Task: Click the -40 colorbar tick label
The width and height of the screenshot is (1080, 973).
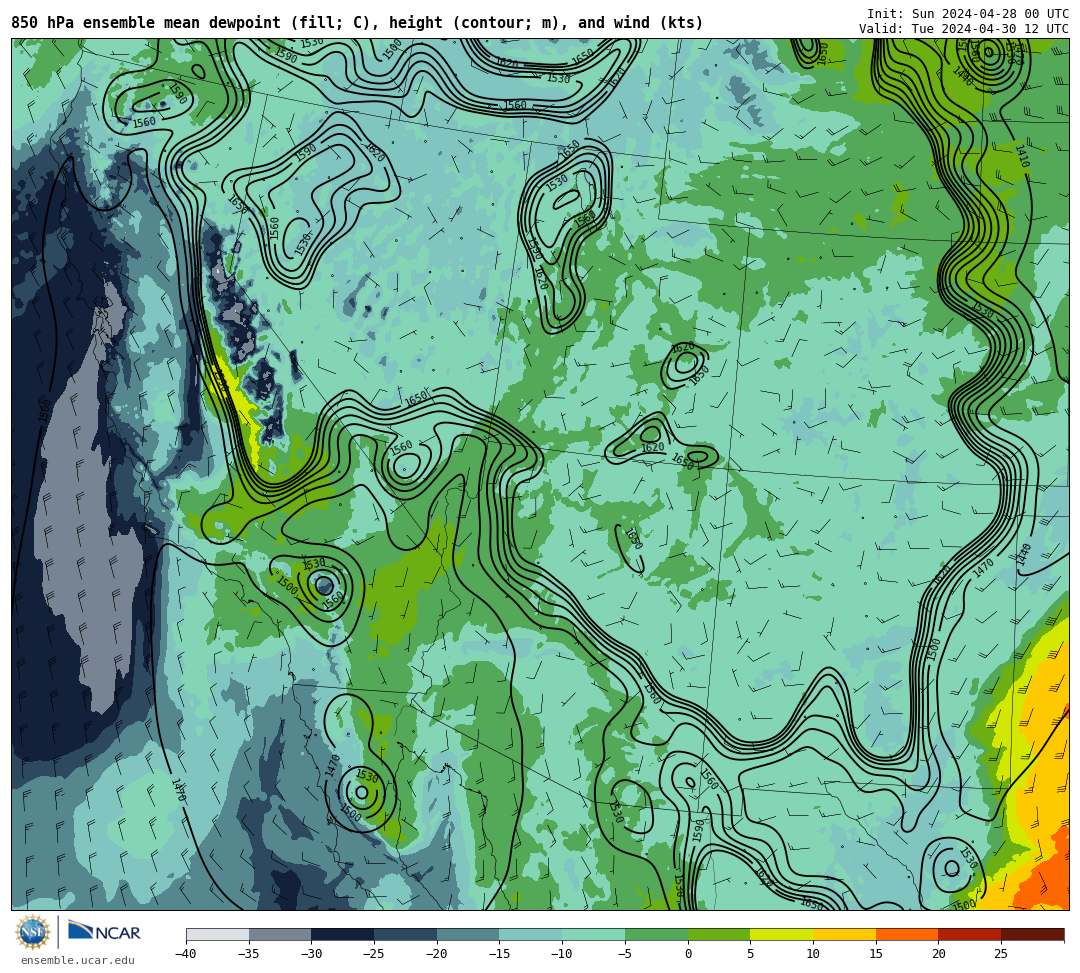Action: tap(185, 954)
